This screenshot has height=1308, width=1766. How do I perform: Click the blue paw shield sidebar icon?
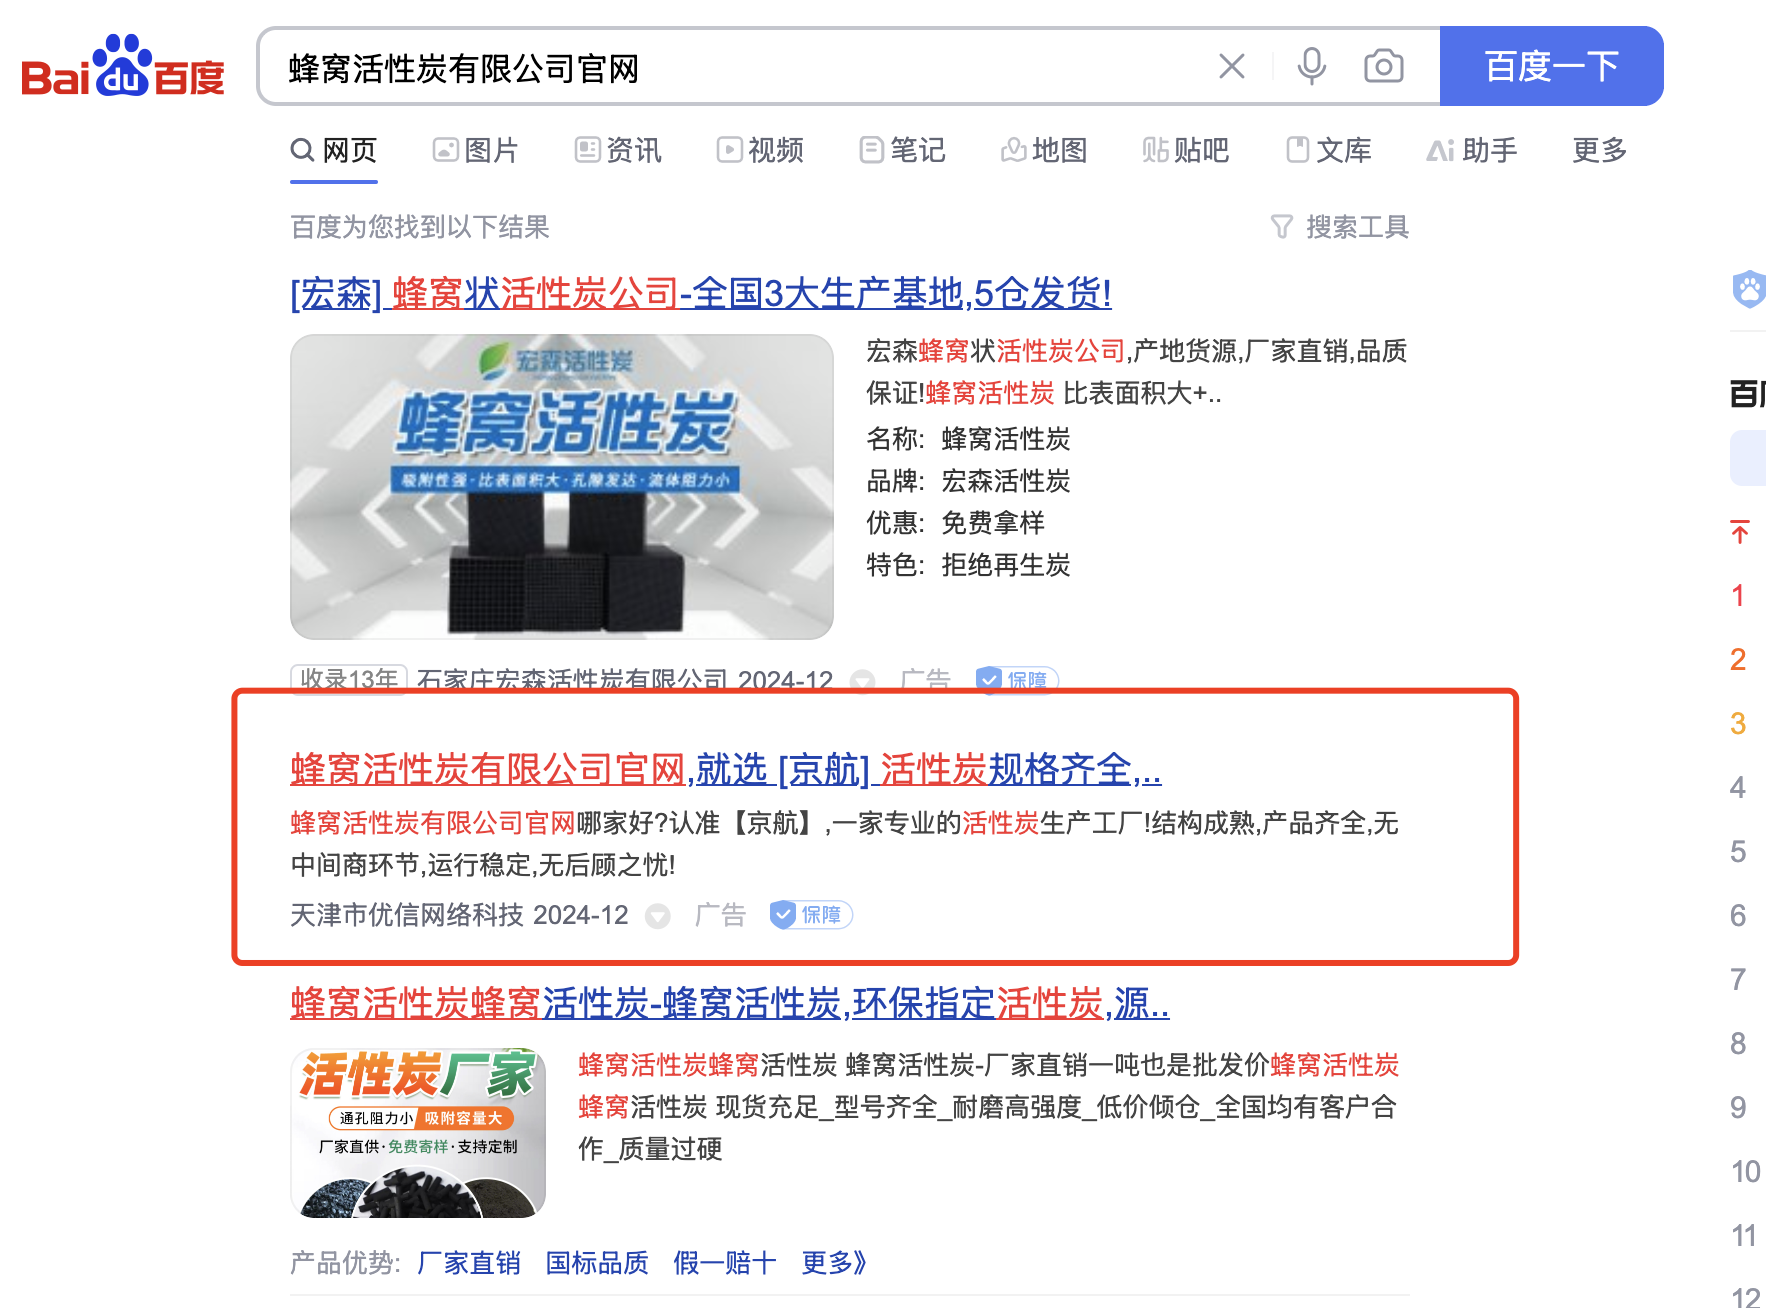tap(1749, 290)
